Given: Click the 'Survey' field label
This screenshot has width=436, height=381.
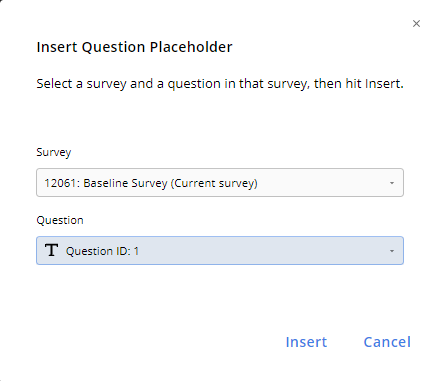Looking at the screenshot, I should click(54, 152).
